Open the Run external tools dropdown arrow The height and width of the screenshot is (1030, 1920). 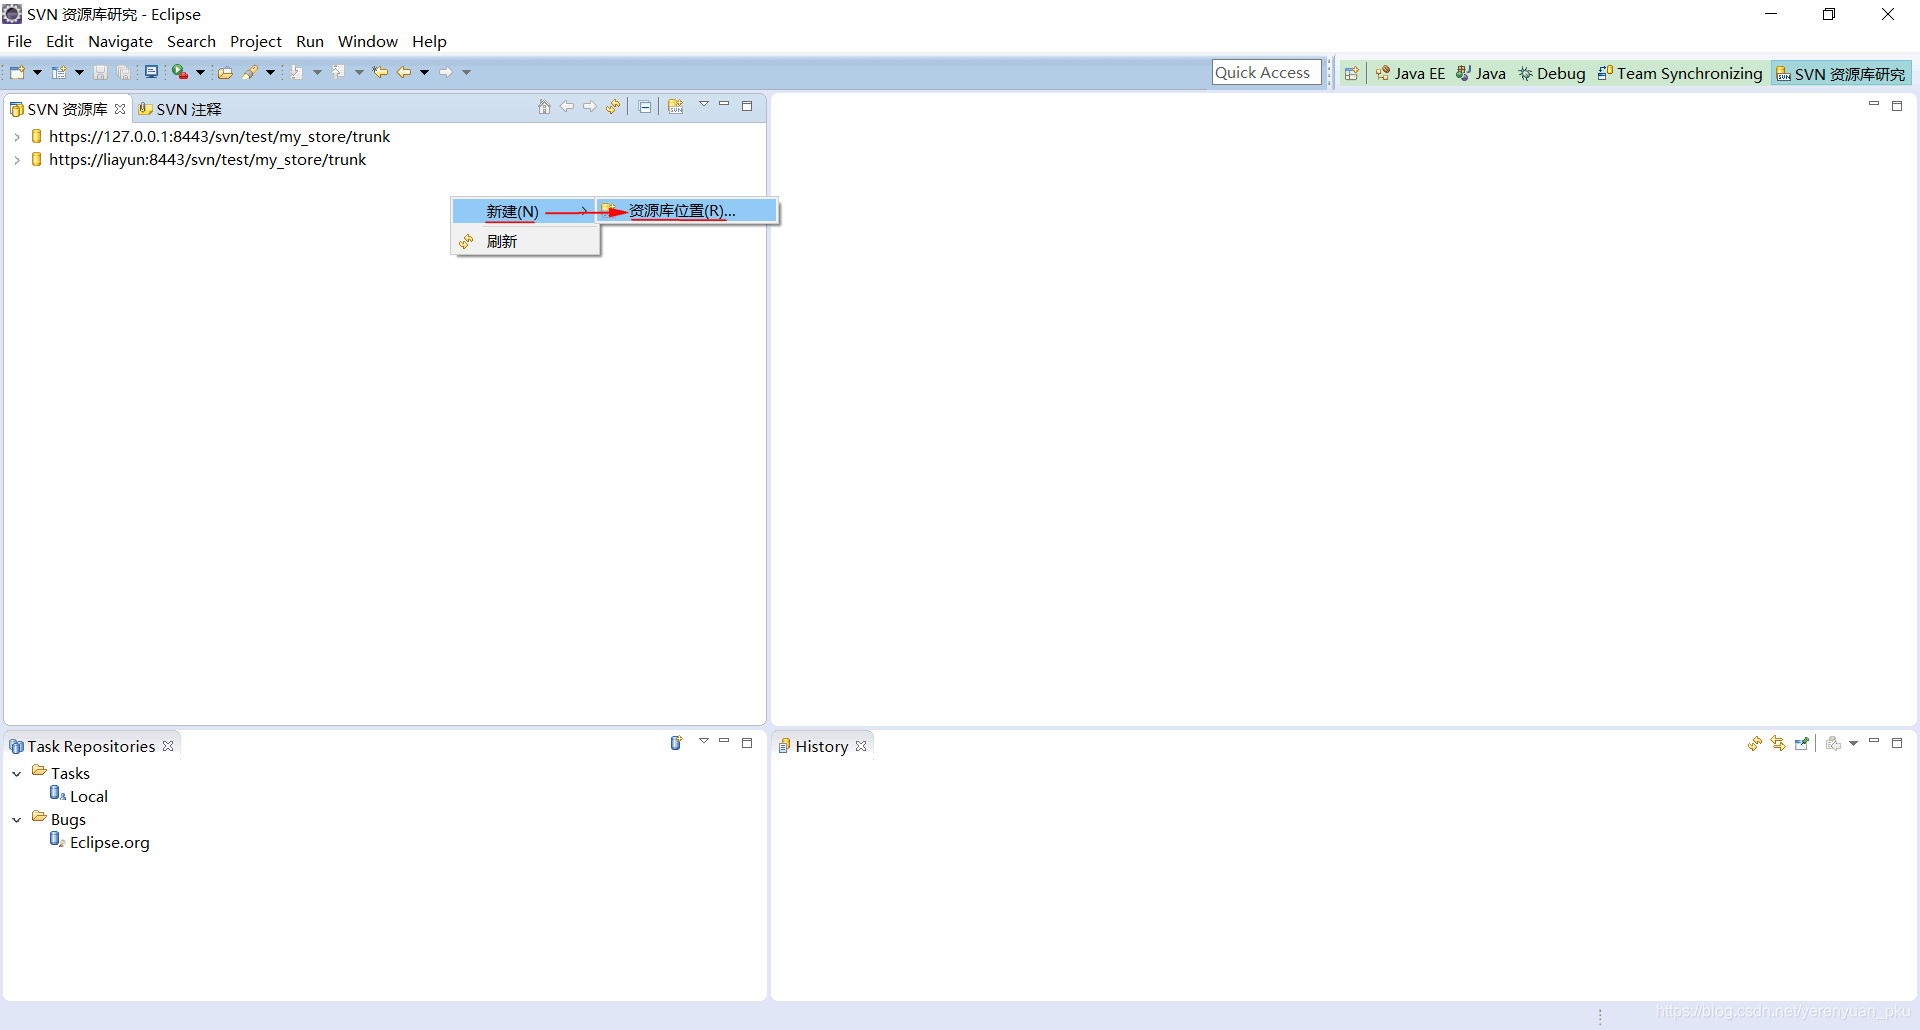coord(200,72)
